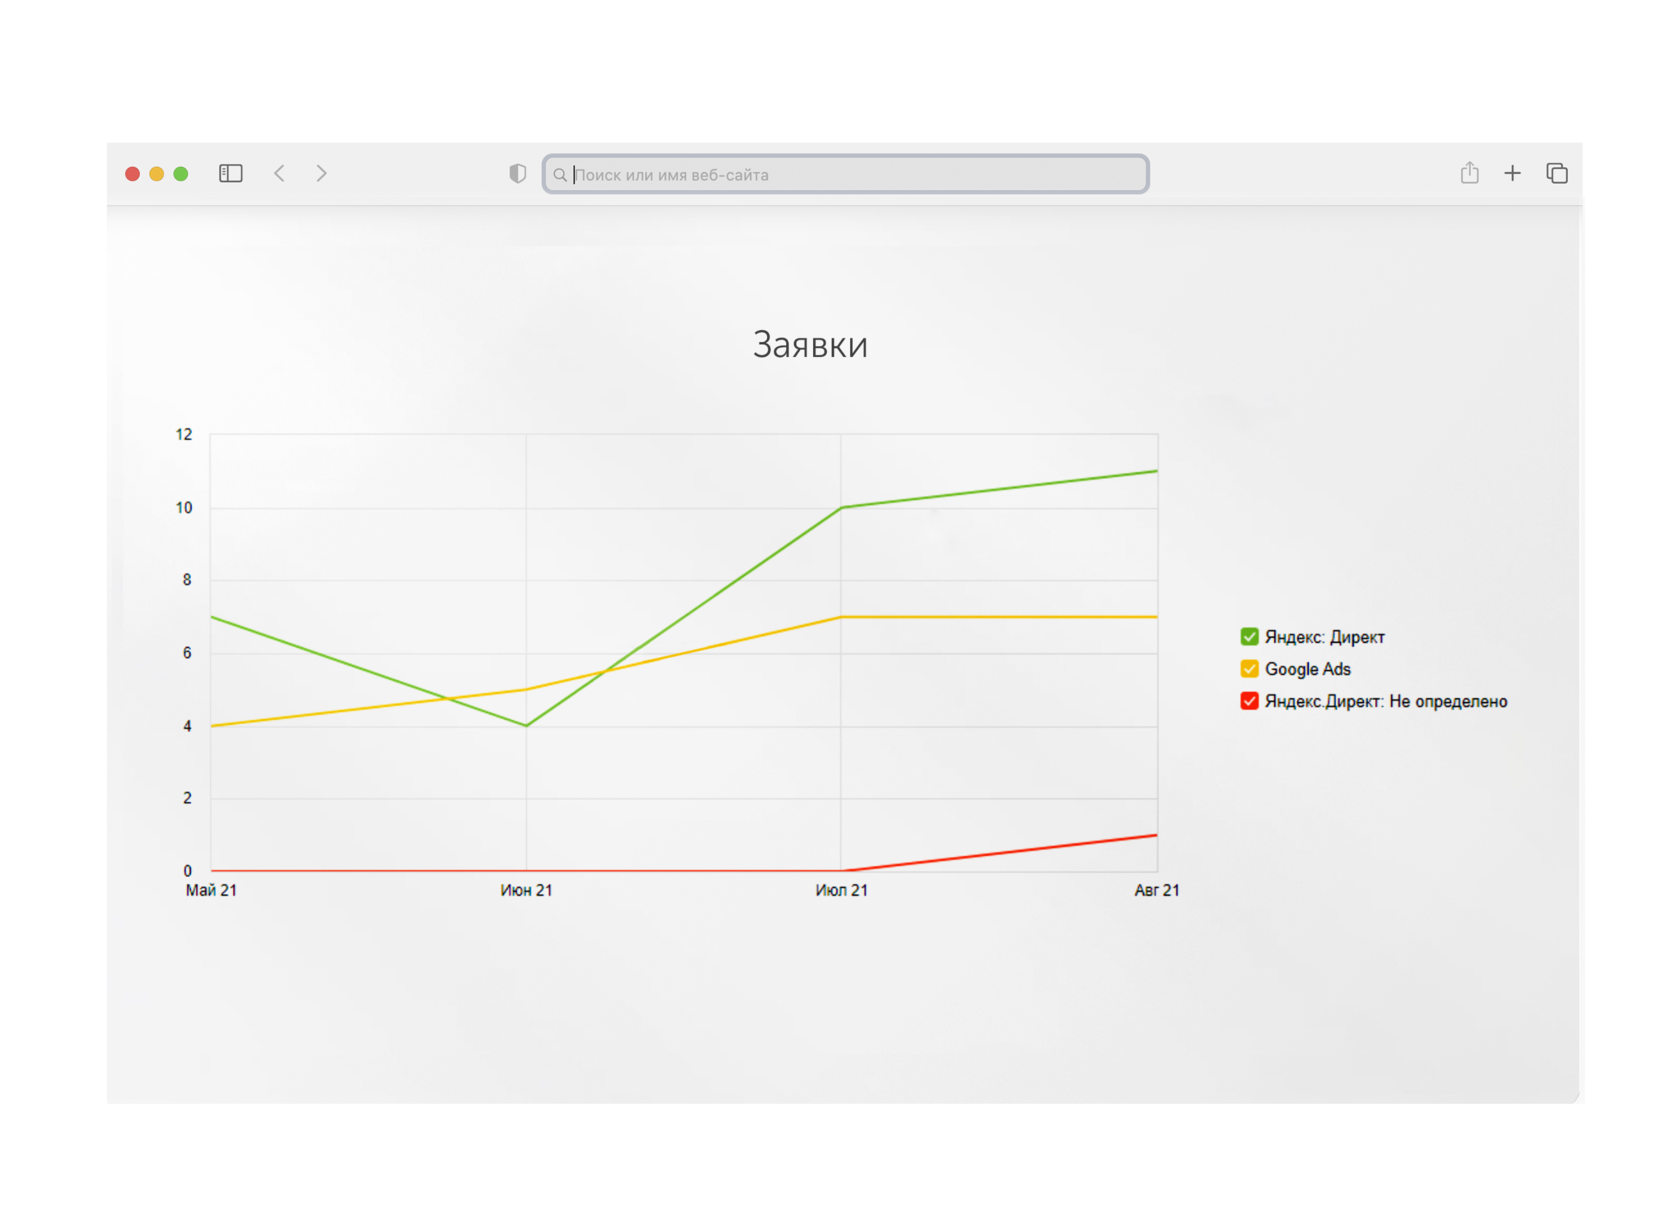Toggle the yellow Google Ads checkbox
Image resolution: width=1680 pixels, height=1225 pixels.
(x=1249, y=669)
